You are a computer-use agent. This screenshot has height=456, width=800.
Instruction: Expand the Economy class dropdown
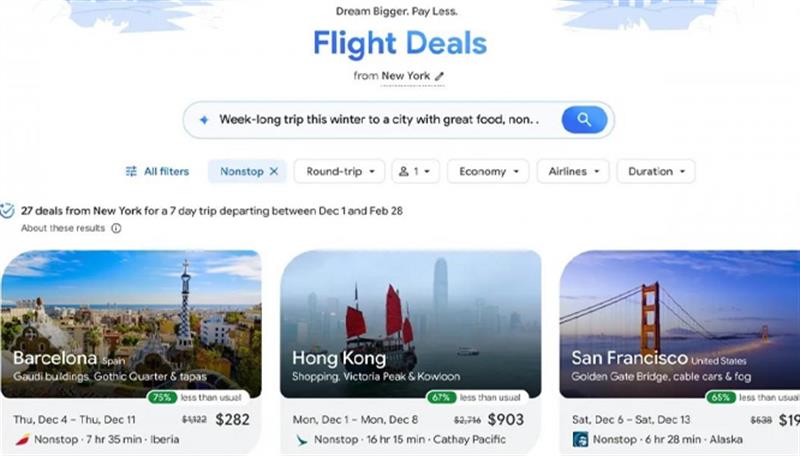coord(488,171)
